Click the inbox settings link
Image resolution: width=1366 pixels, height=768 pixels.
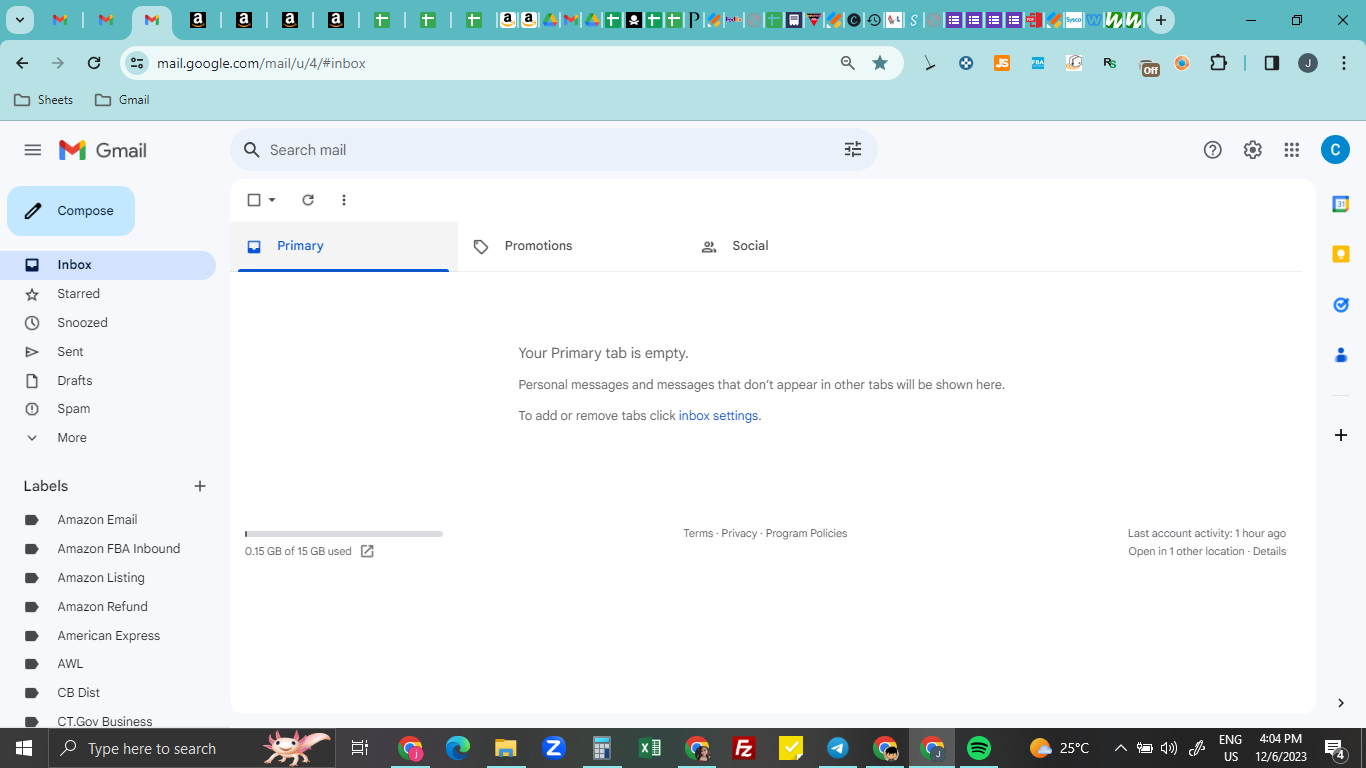(x=718, y=416)
